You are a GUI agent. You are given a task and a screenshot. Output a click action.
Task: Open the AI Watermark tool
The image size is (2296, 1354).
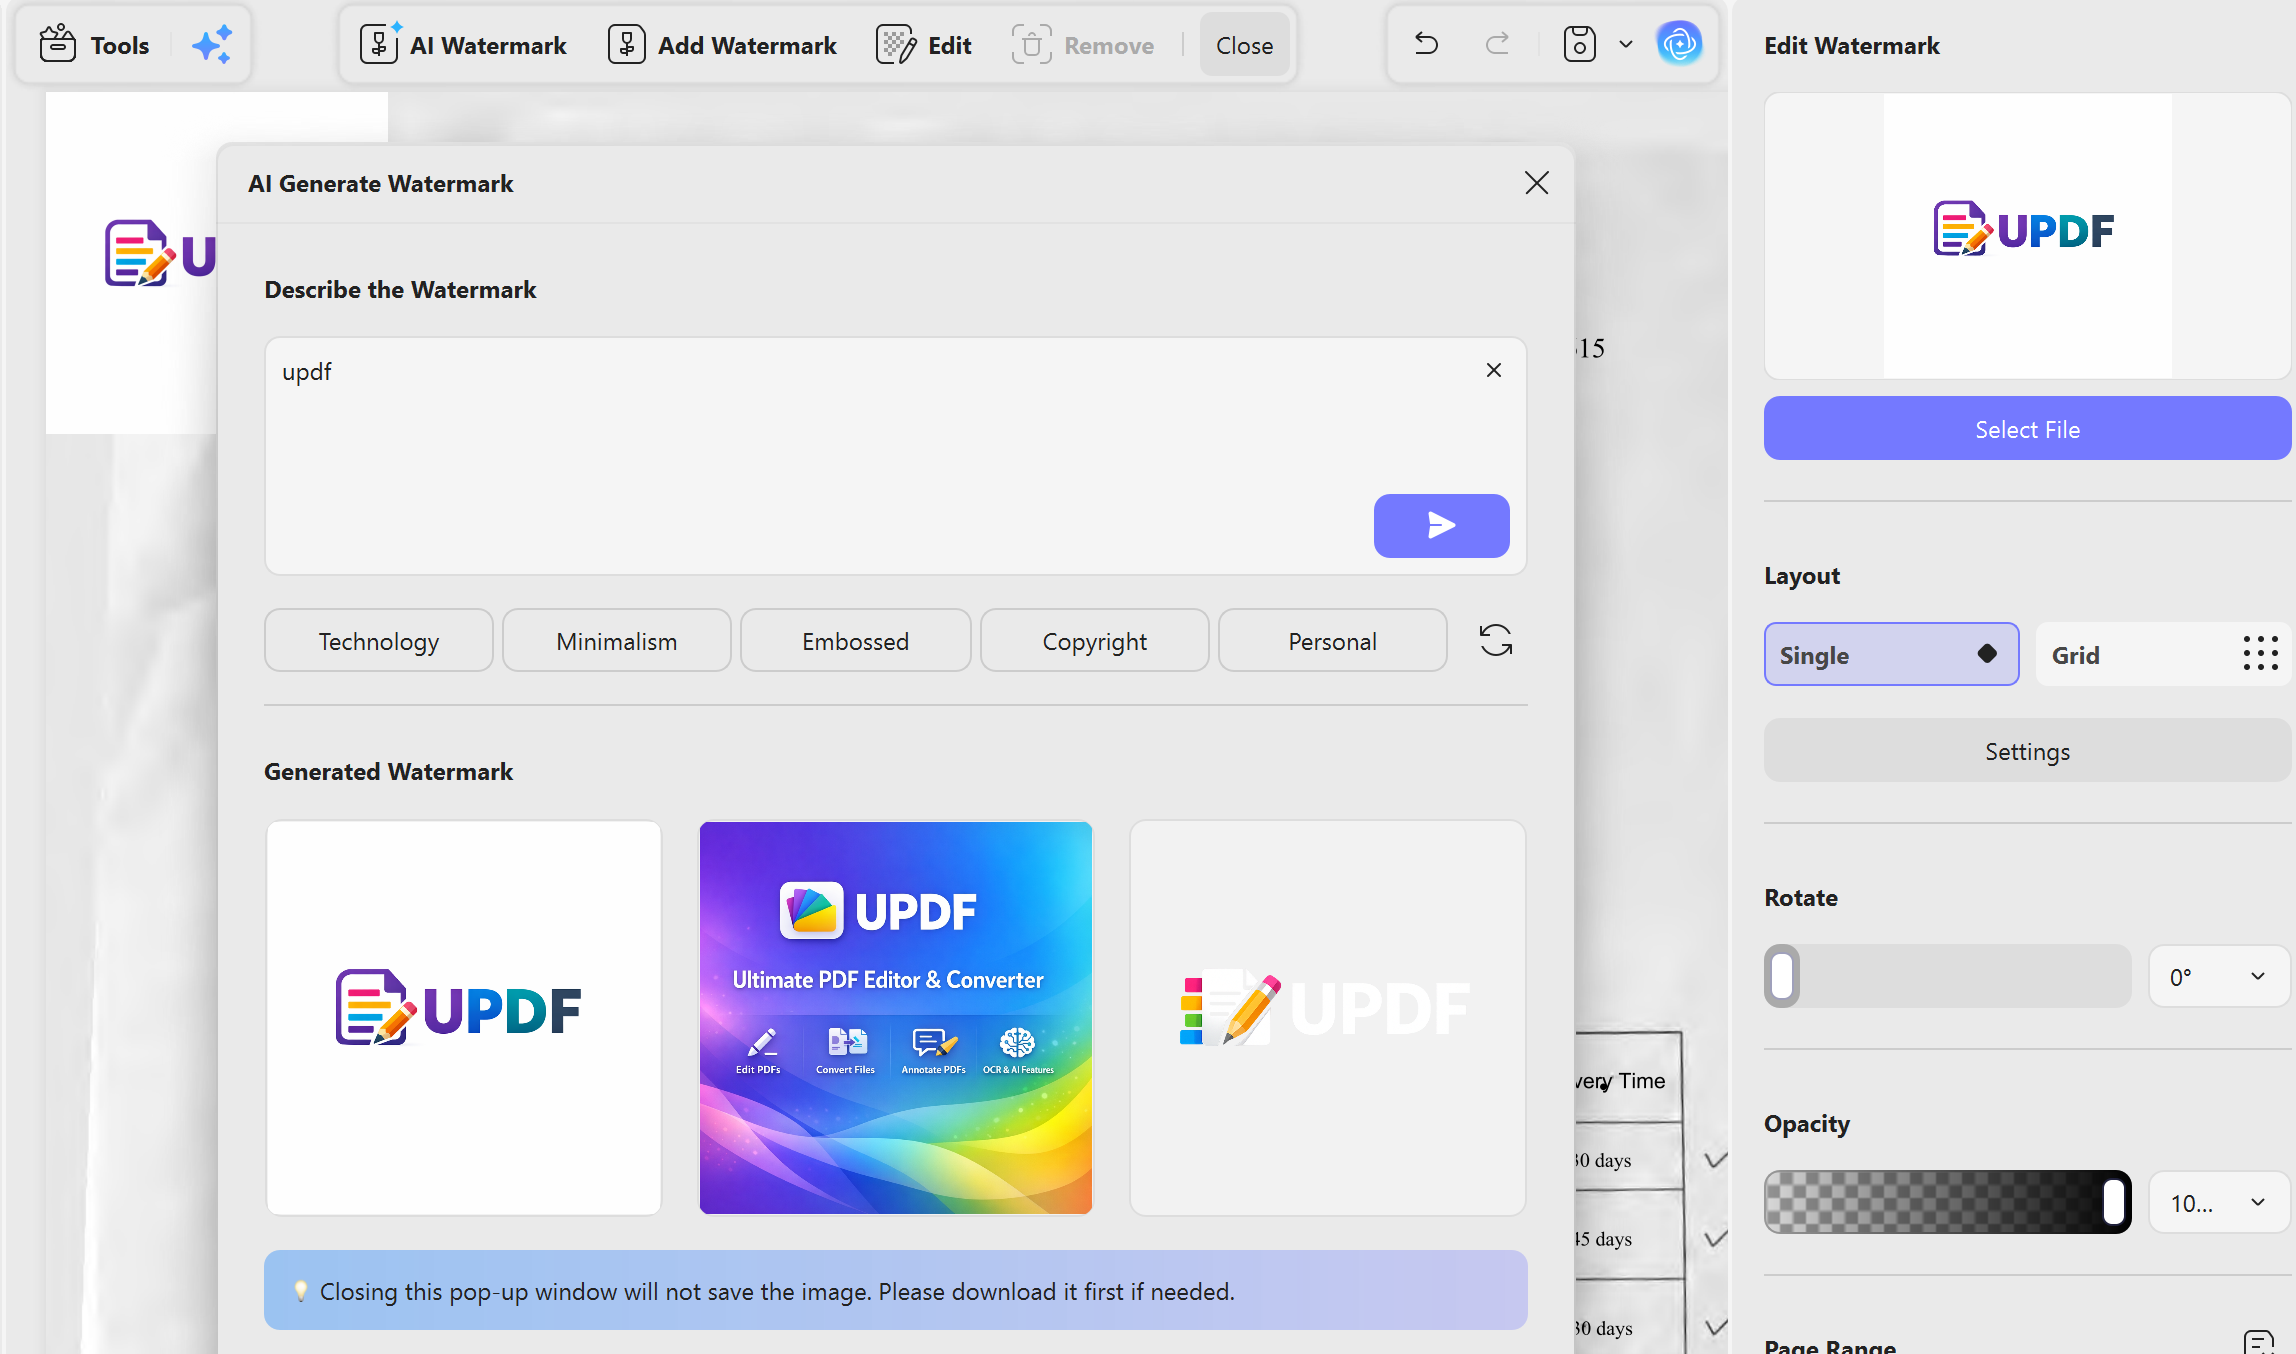pos(463,45)
